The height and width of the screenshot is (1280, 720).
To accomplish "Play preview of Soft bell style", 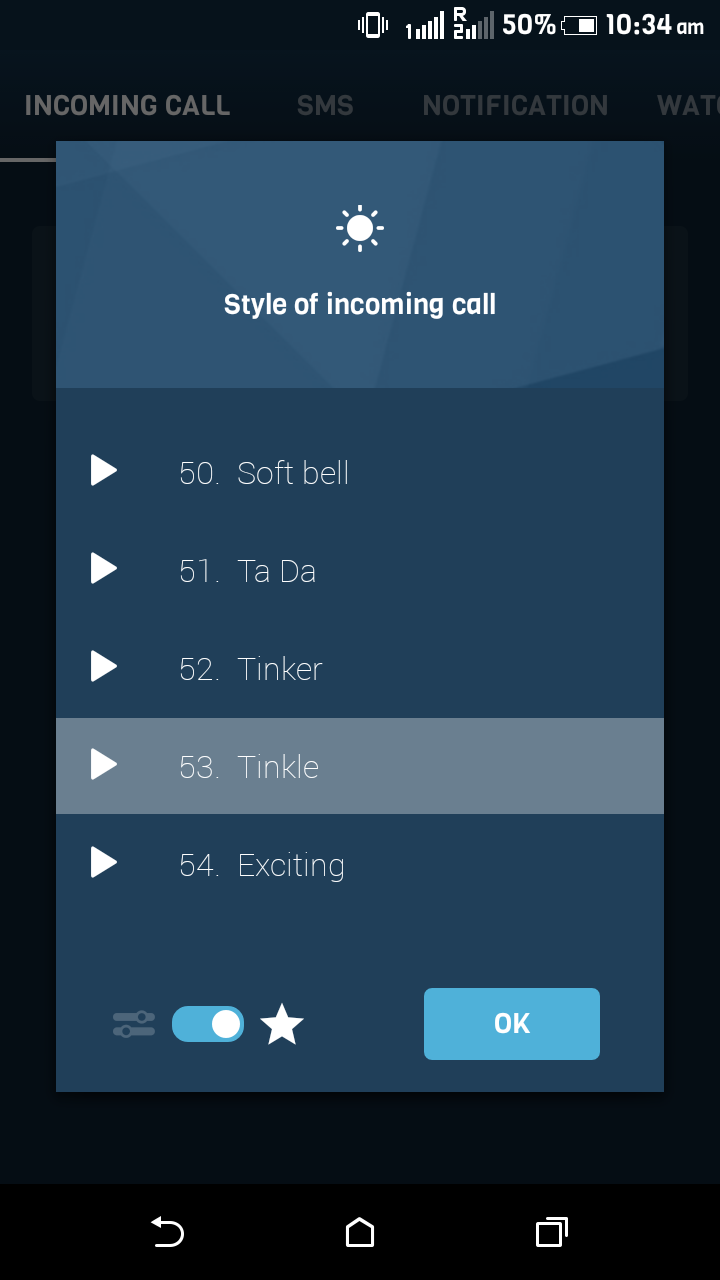I will tap(104, 470).
